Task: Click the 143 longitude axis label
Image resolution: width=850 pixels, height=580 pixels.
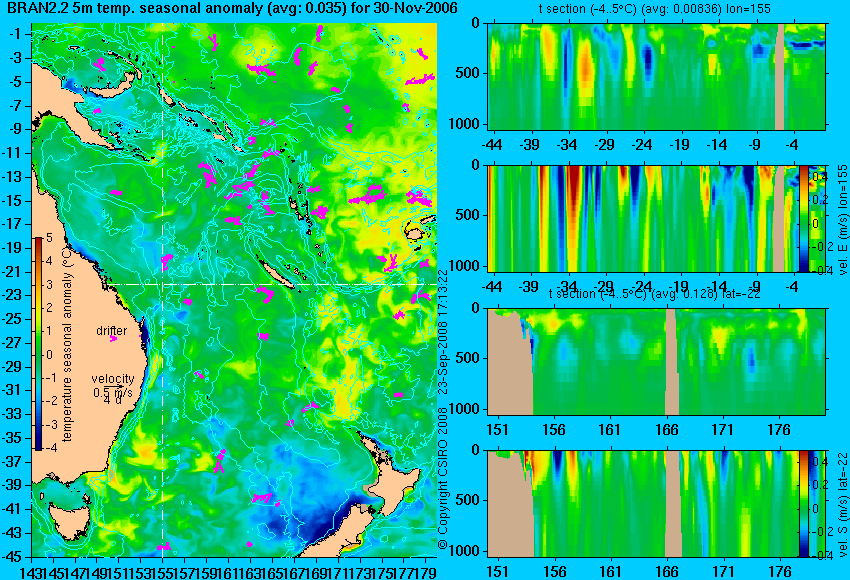Action: 29,571
